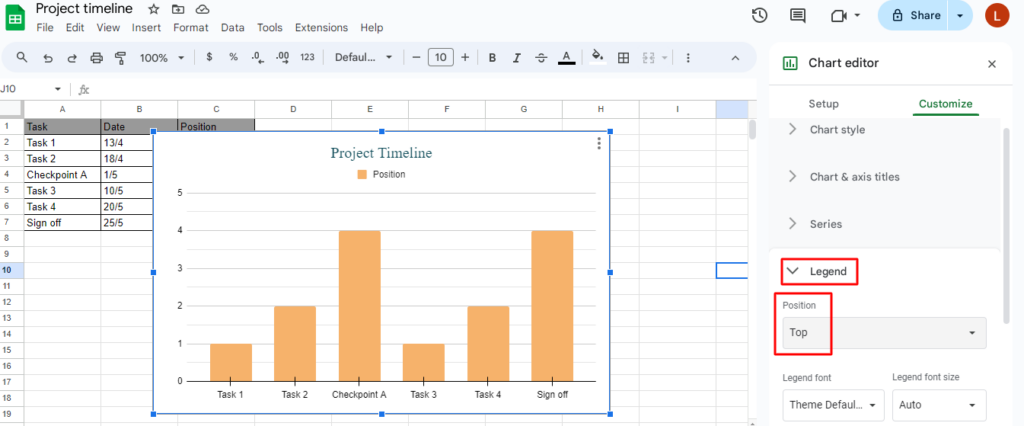The height and width of the screenshot is (426, 1024).
Task: Print the spreadsheet
Action: coord(97,58)
